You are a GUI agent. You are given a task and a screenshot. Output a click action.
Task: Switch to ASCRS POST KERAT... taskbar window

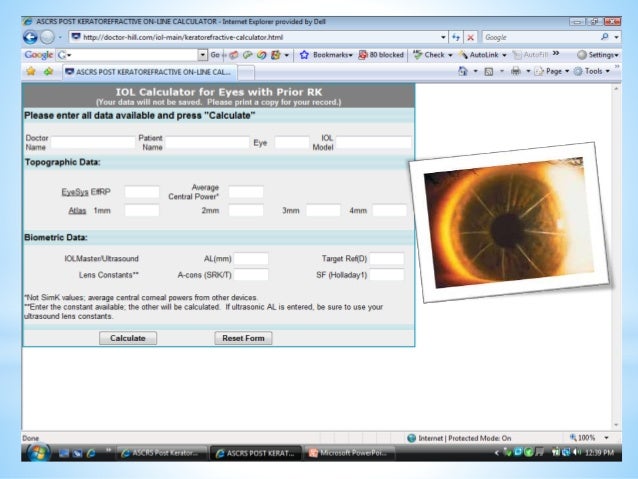[256, 453]
